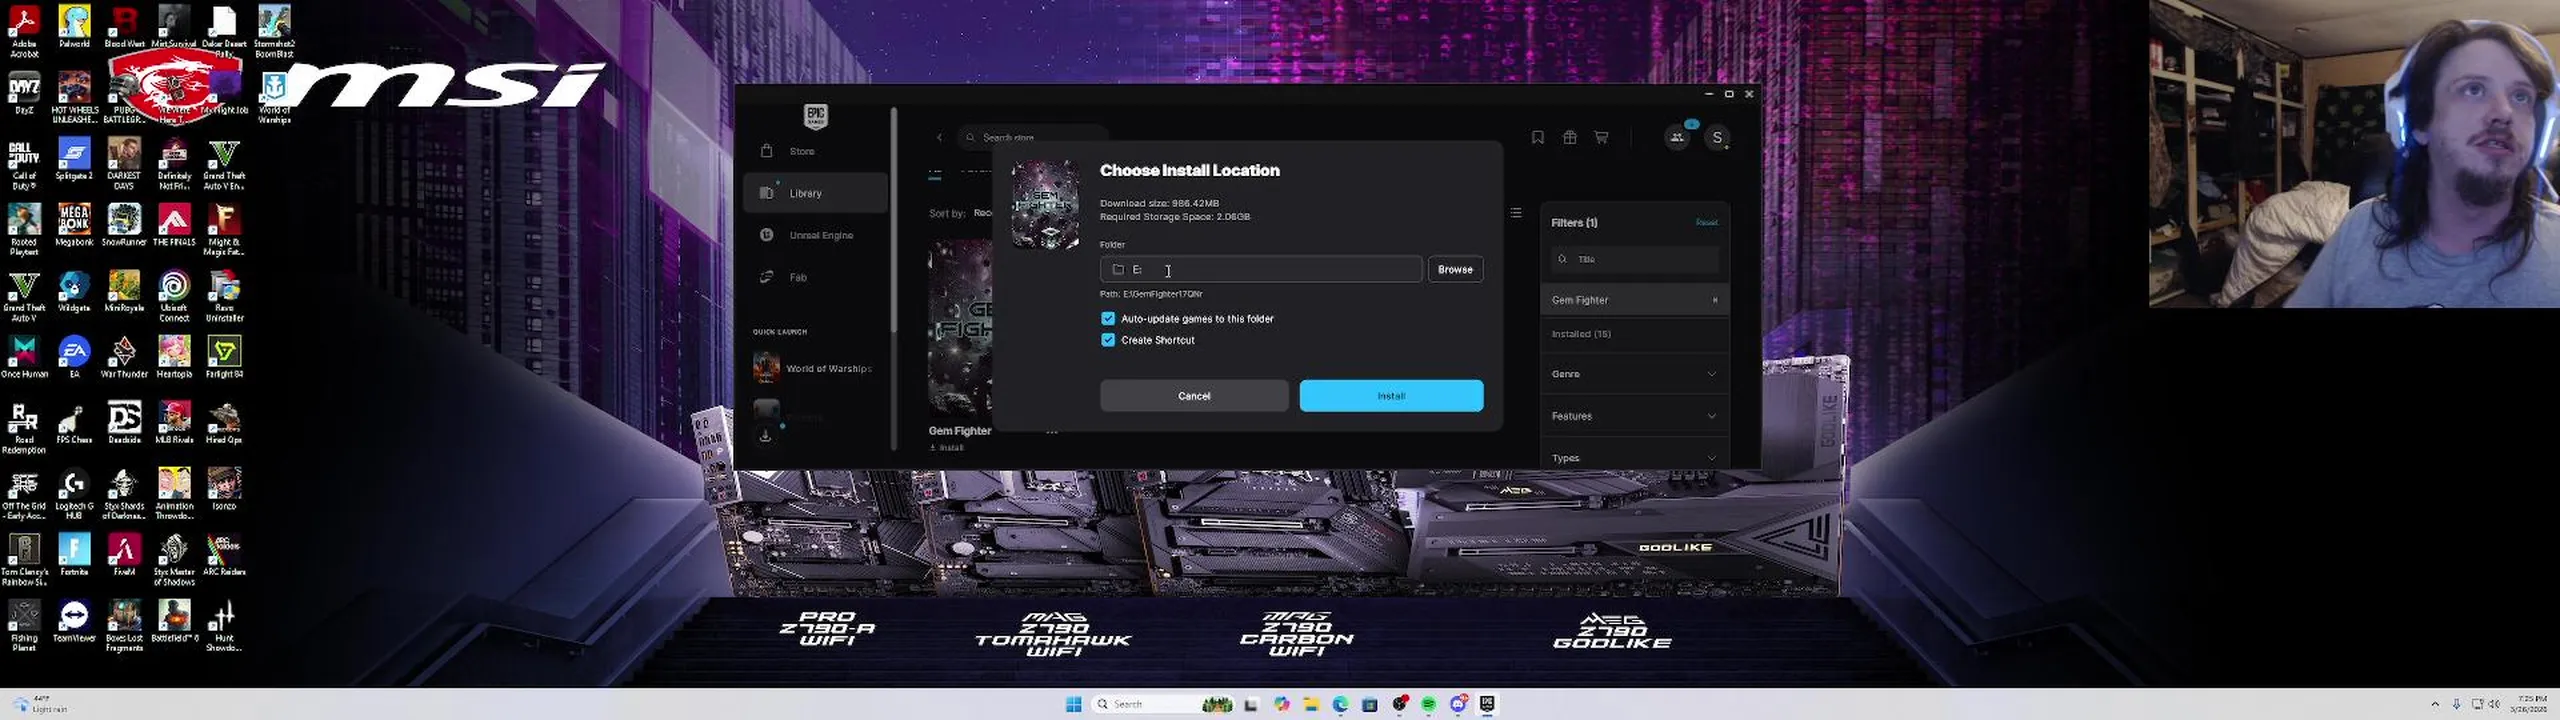
Task: Click the Gem Fighter library cover art
Action: (959, 328)
